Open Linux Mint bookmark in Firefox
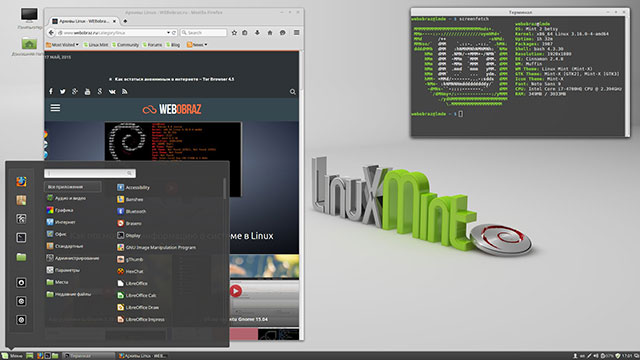 pos(96,44)
